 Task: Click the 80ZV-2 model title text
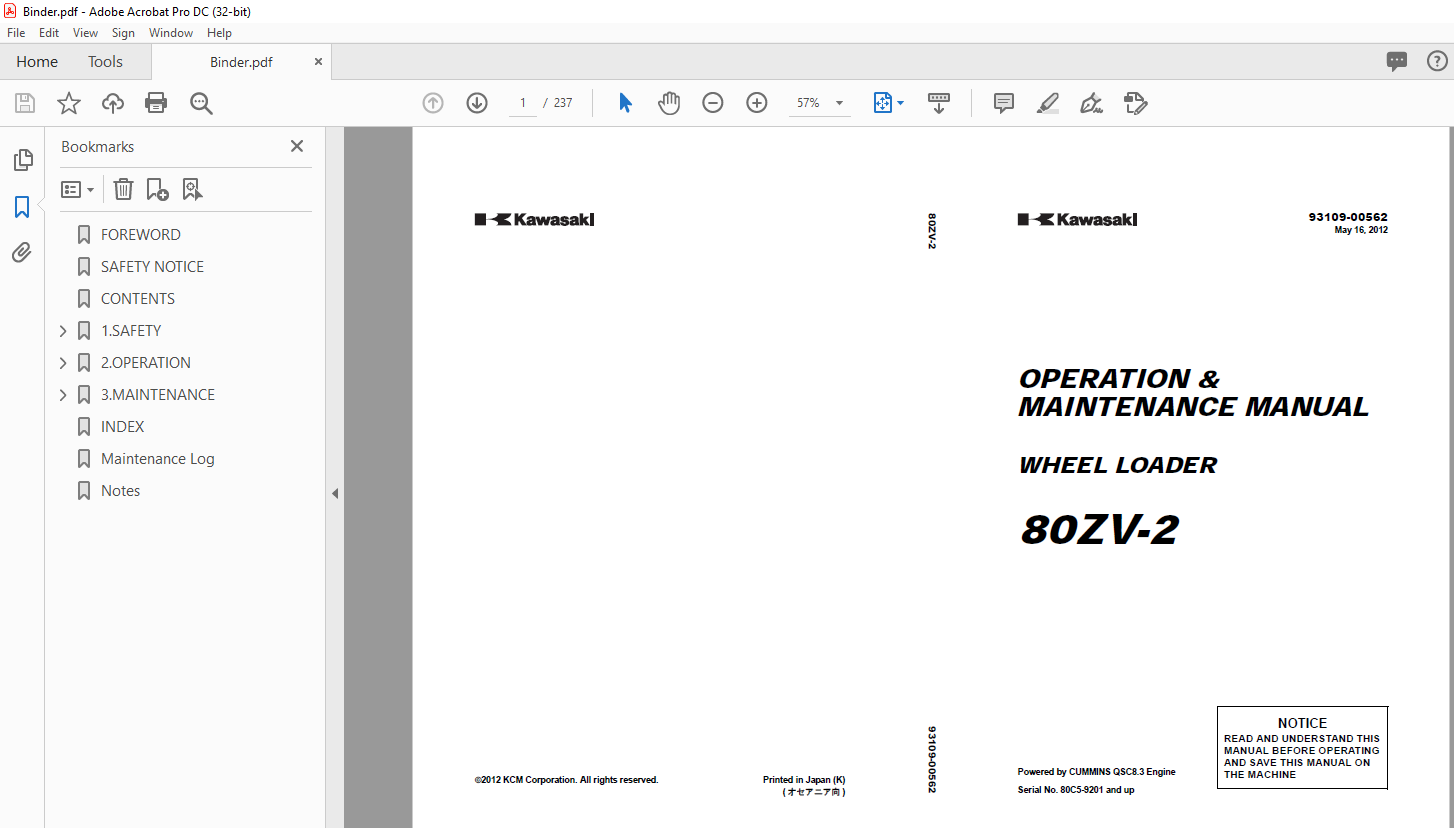(x=1099, y=530)
